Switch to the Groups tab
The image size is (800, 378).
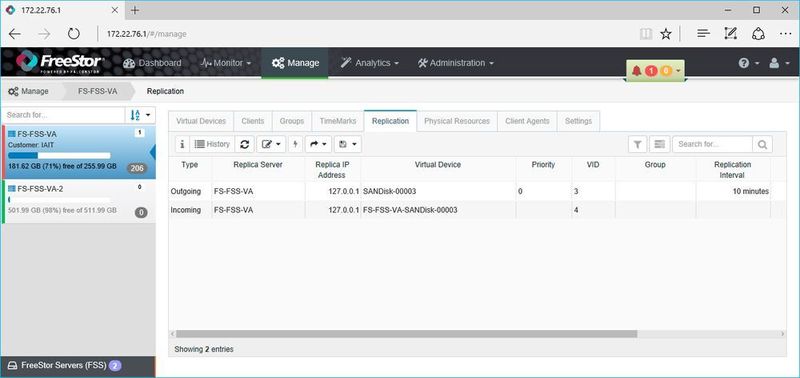(292, 121)
